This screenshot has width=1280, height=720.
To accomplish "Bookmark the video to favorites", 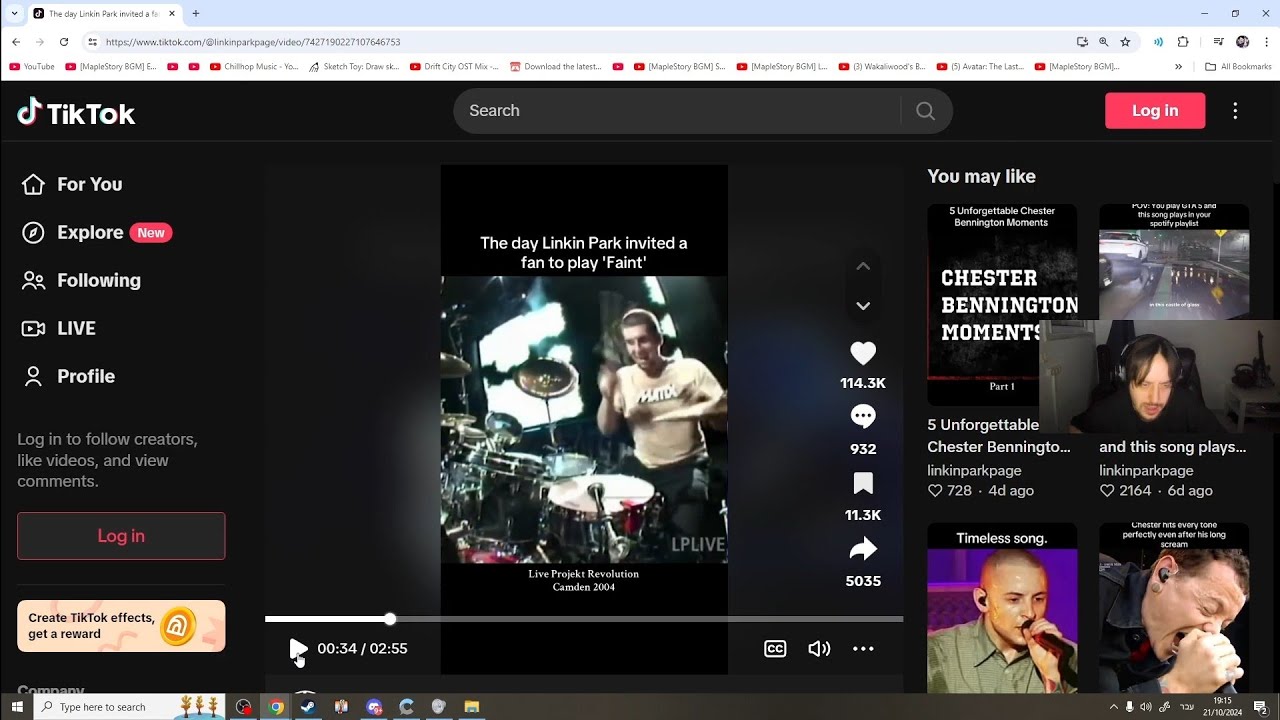I will [863, 484].
